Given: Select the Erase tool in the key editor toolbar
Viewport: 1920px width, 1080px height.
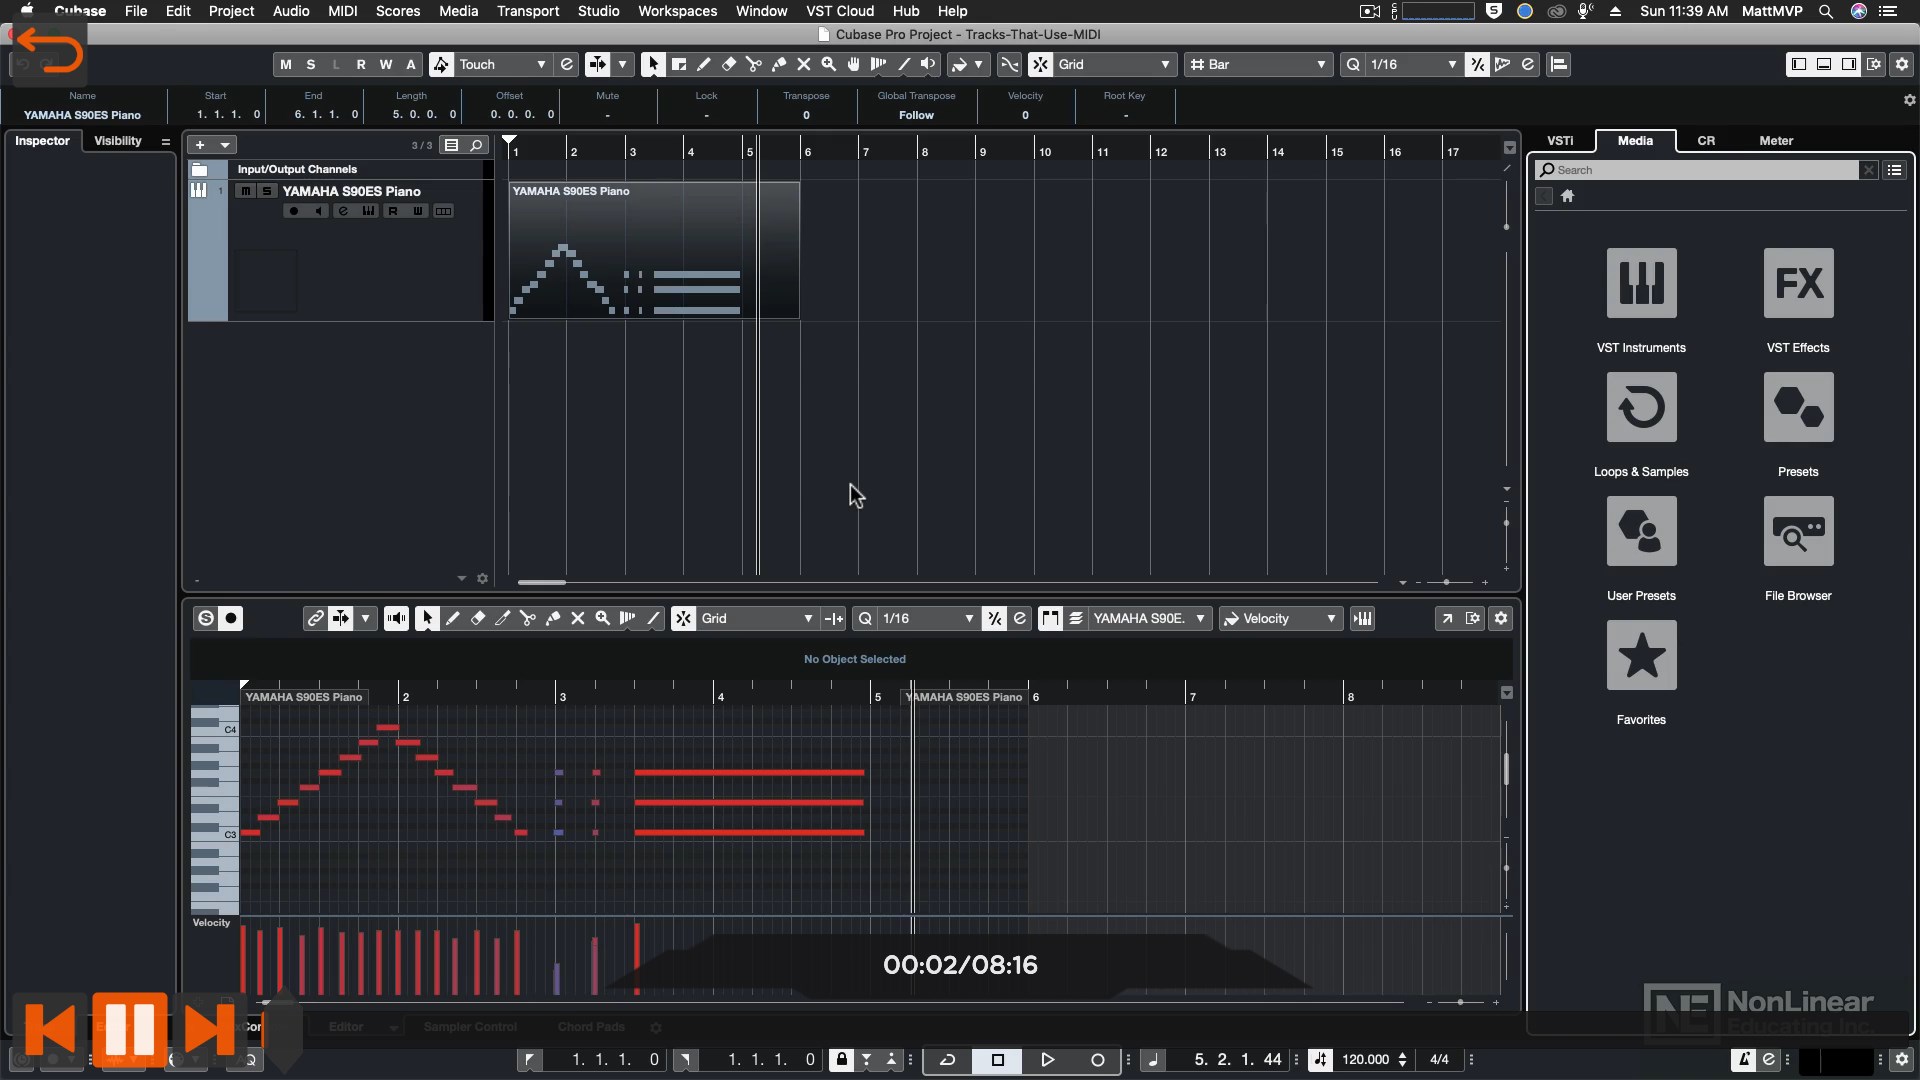Looking at the screenshot, I should click(478, 619).
